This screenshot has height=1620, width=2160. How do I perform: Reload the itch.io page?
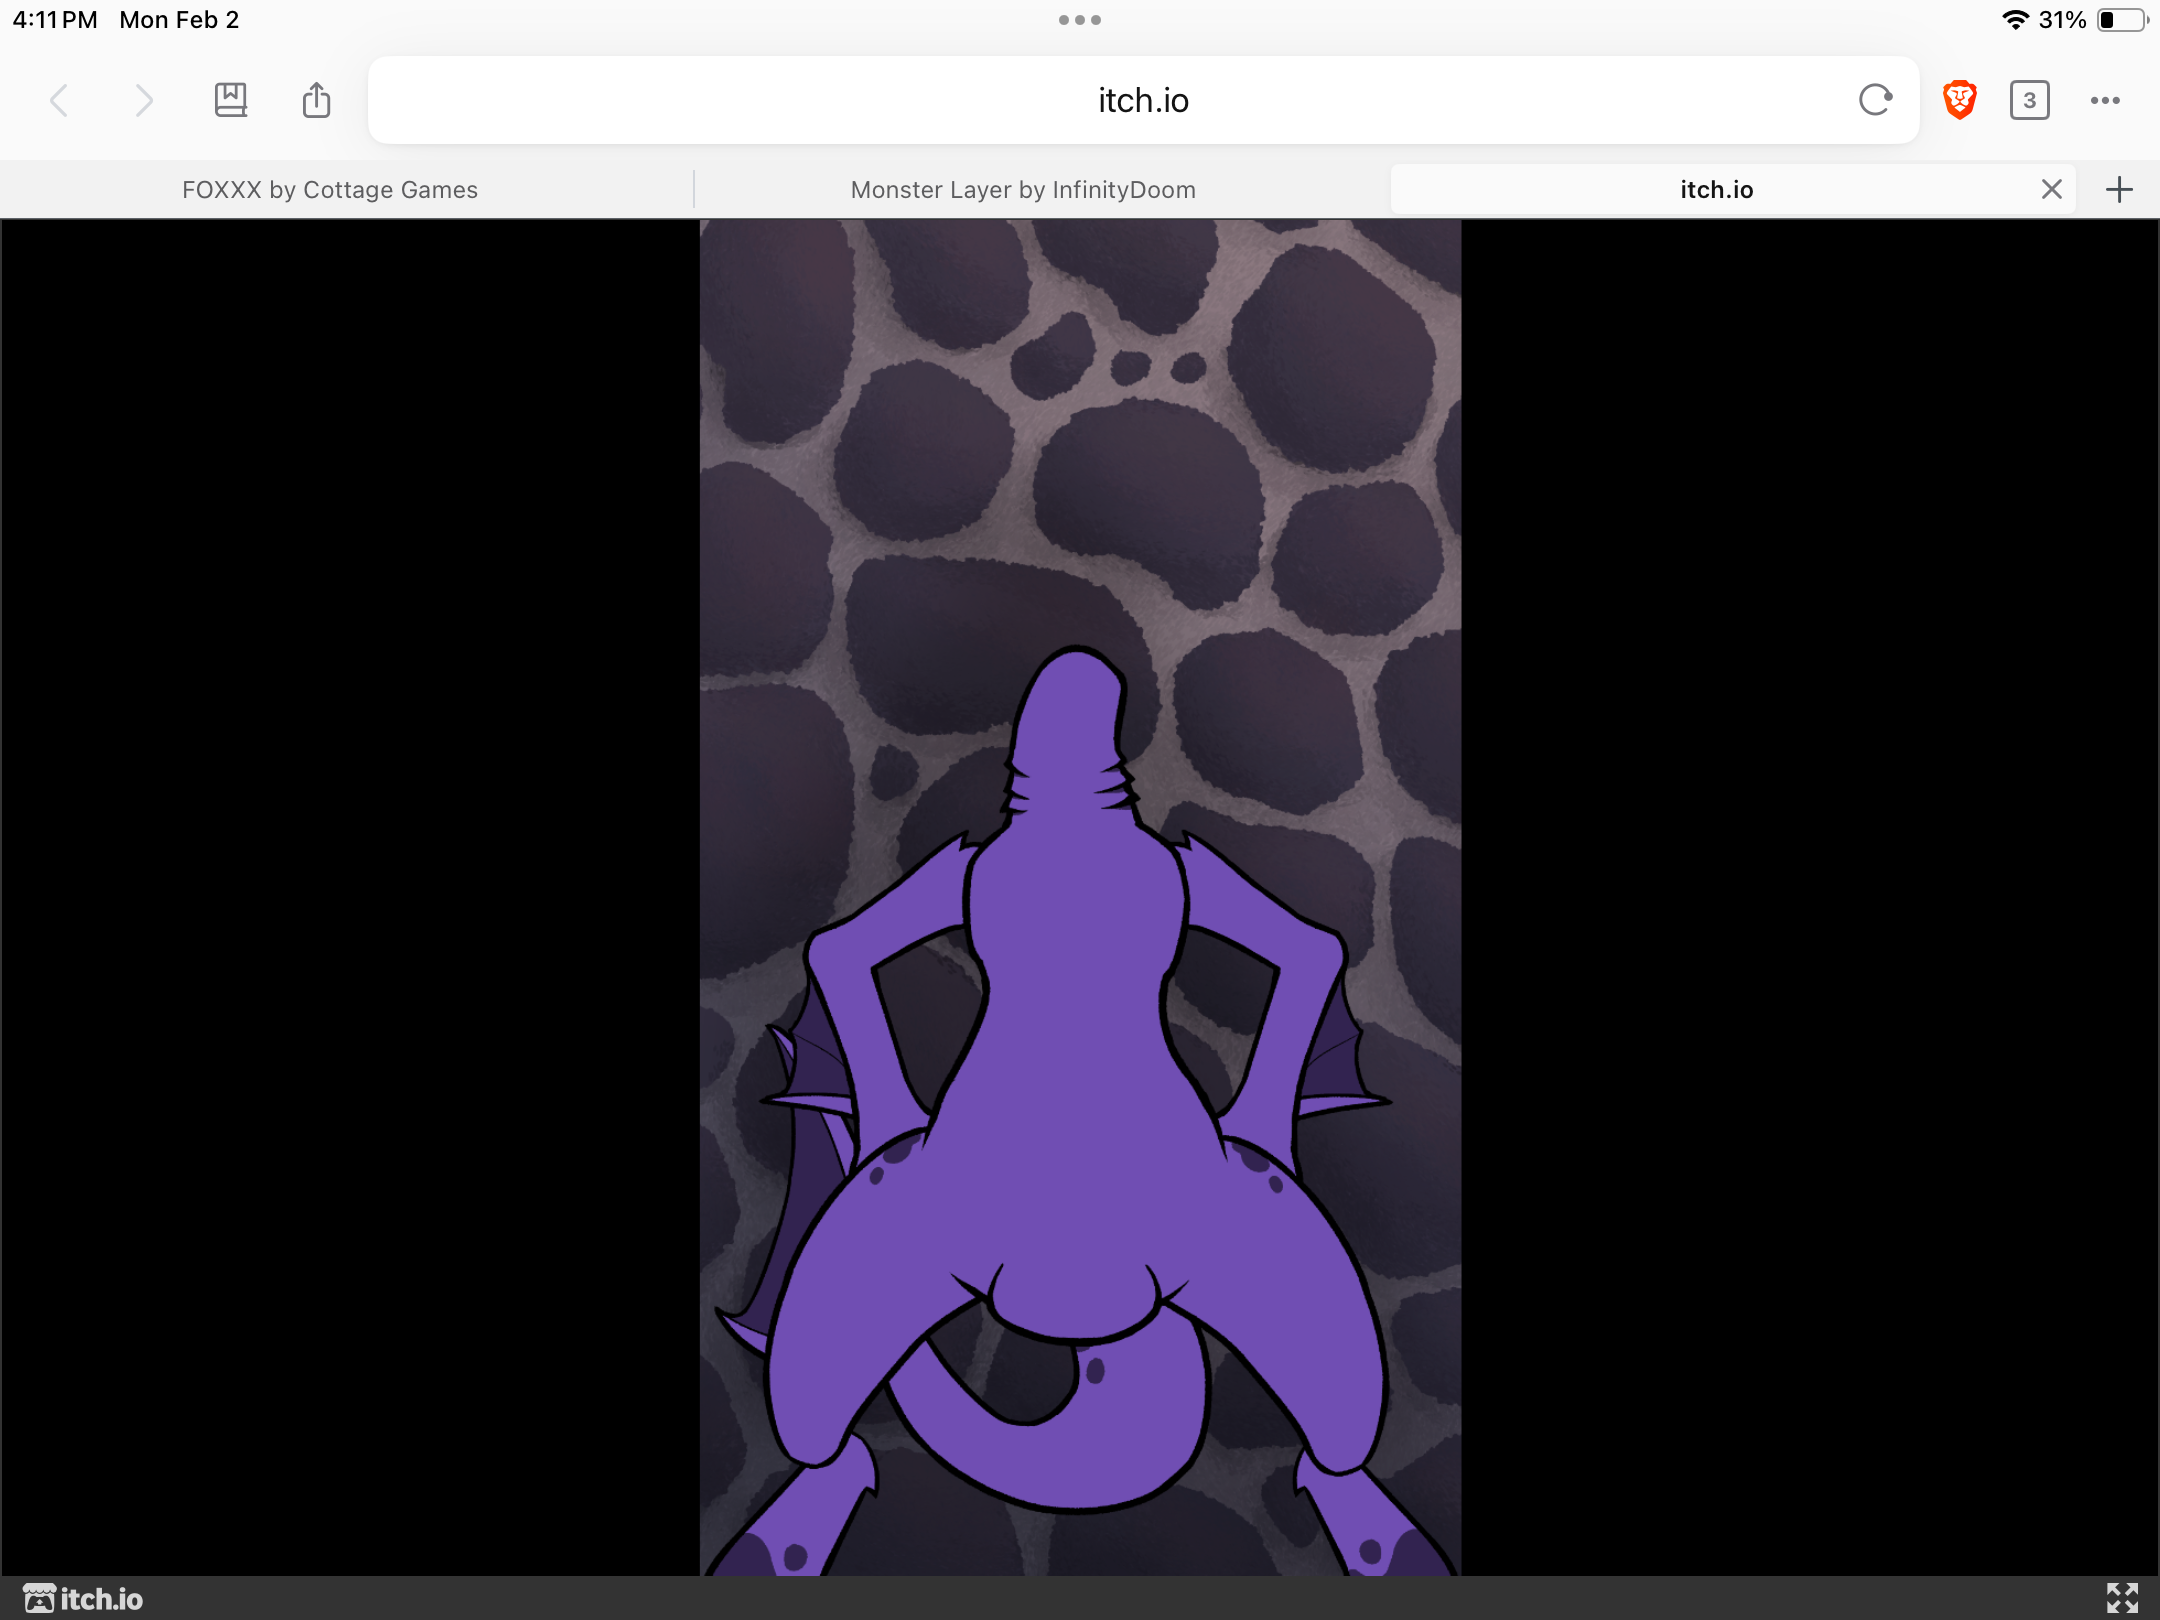click(x=1875, y=100)
